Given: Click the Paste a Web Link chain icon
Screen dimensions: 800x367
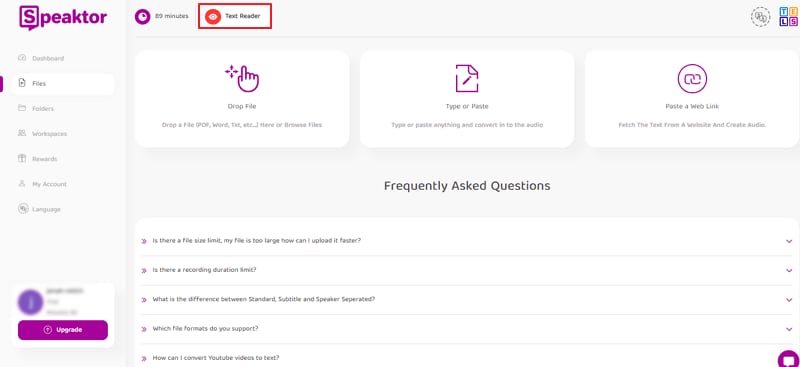Looking at the screenshot, I should pos(692,79).
